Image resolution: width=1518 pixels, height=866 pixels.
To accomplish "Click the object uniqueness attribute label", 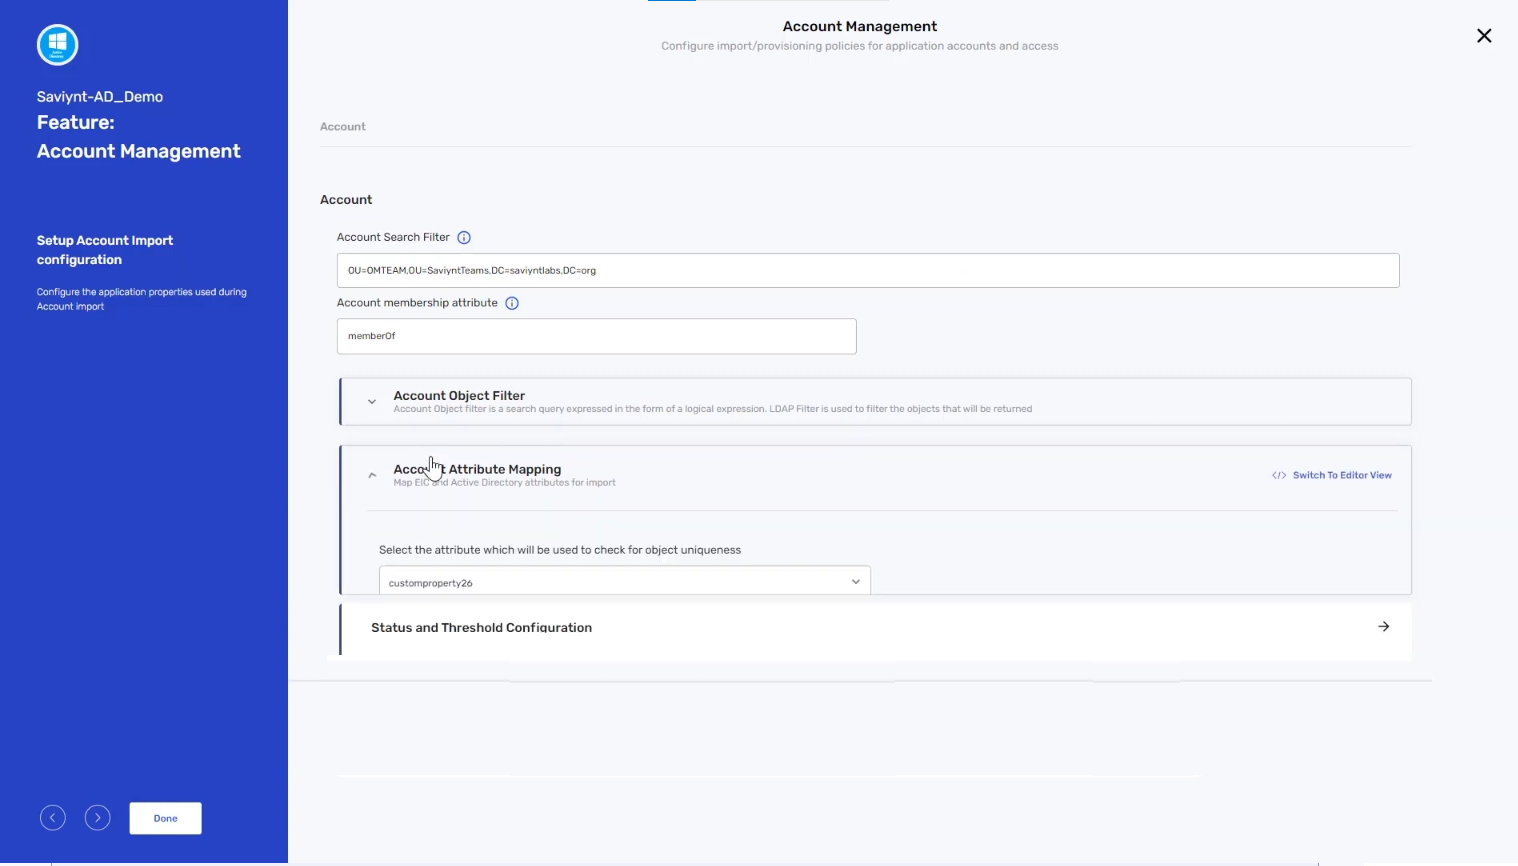I will click(x=560, y=550).
